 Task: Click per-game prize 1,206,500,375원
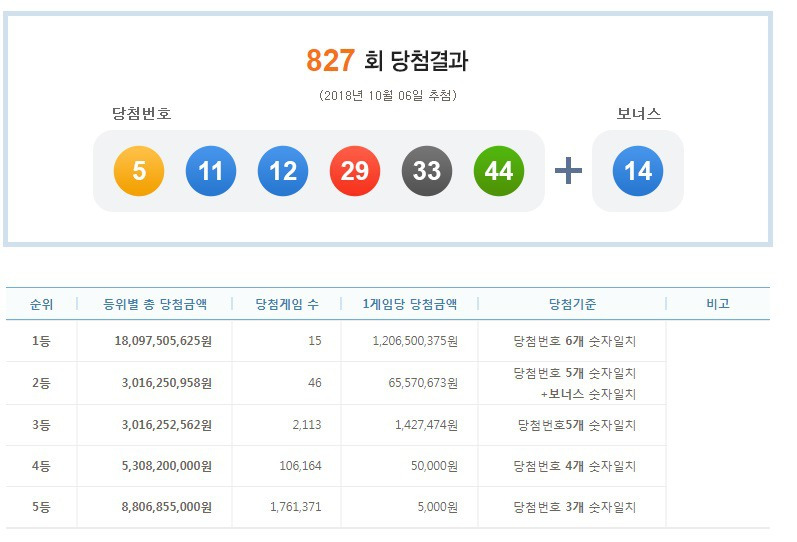click(x=415, y=341)
